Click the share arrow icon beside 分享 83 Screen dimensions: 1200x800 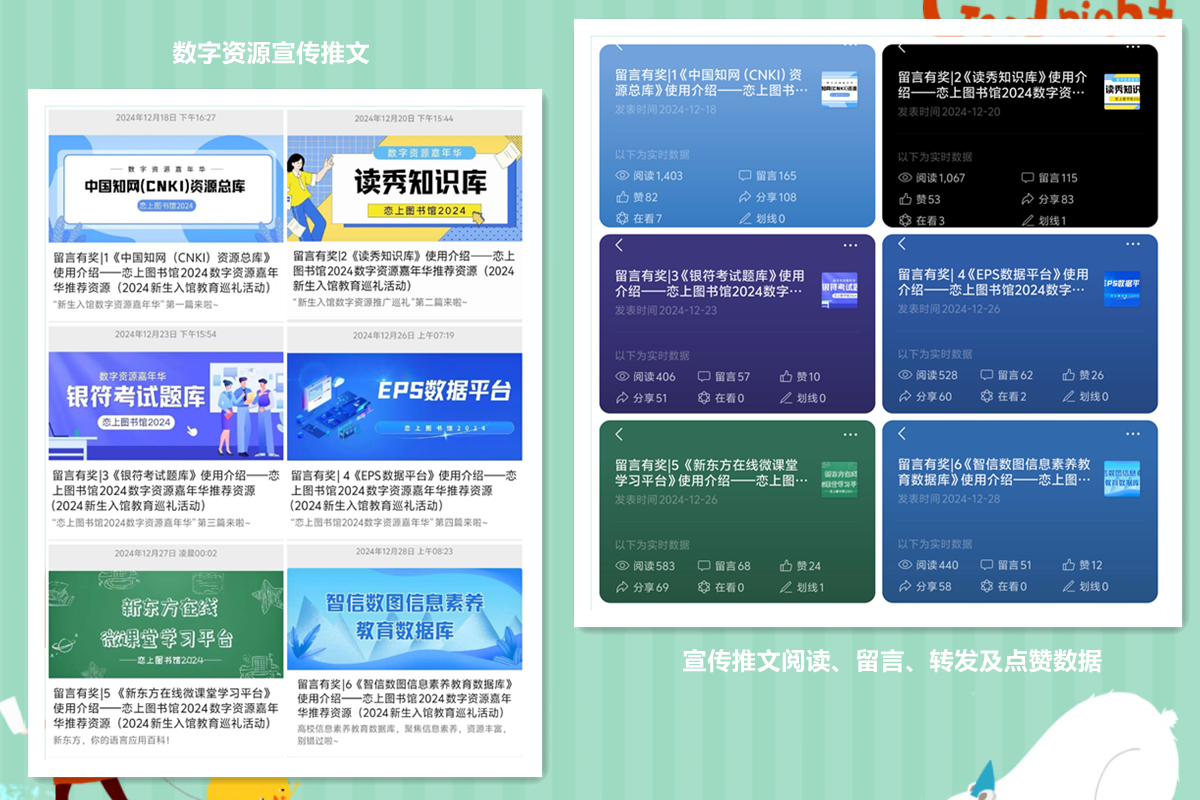(1028, 200)
